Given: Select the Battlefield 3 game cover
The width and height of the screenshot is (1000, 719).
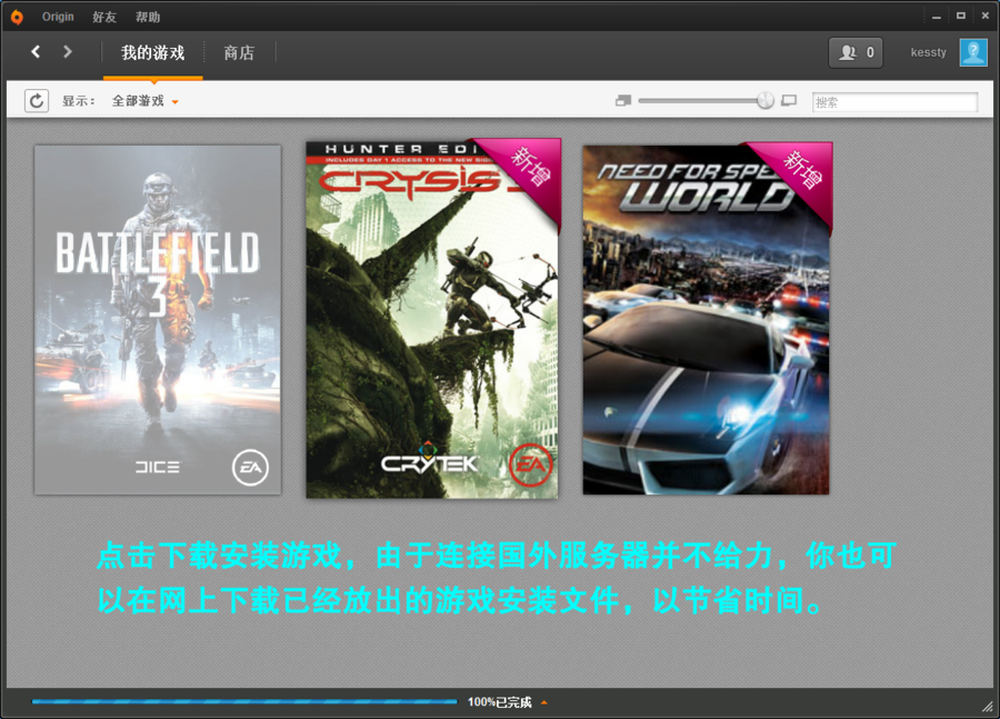Looking at the screenshot, I should click(158, 320).
